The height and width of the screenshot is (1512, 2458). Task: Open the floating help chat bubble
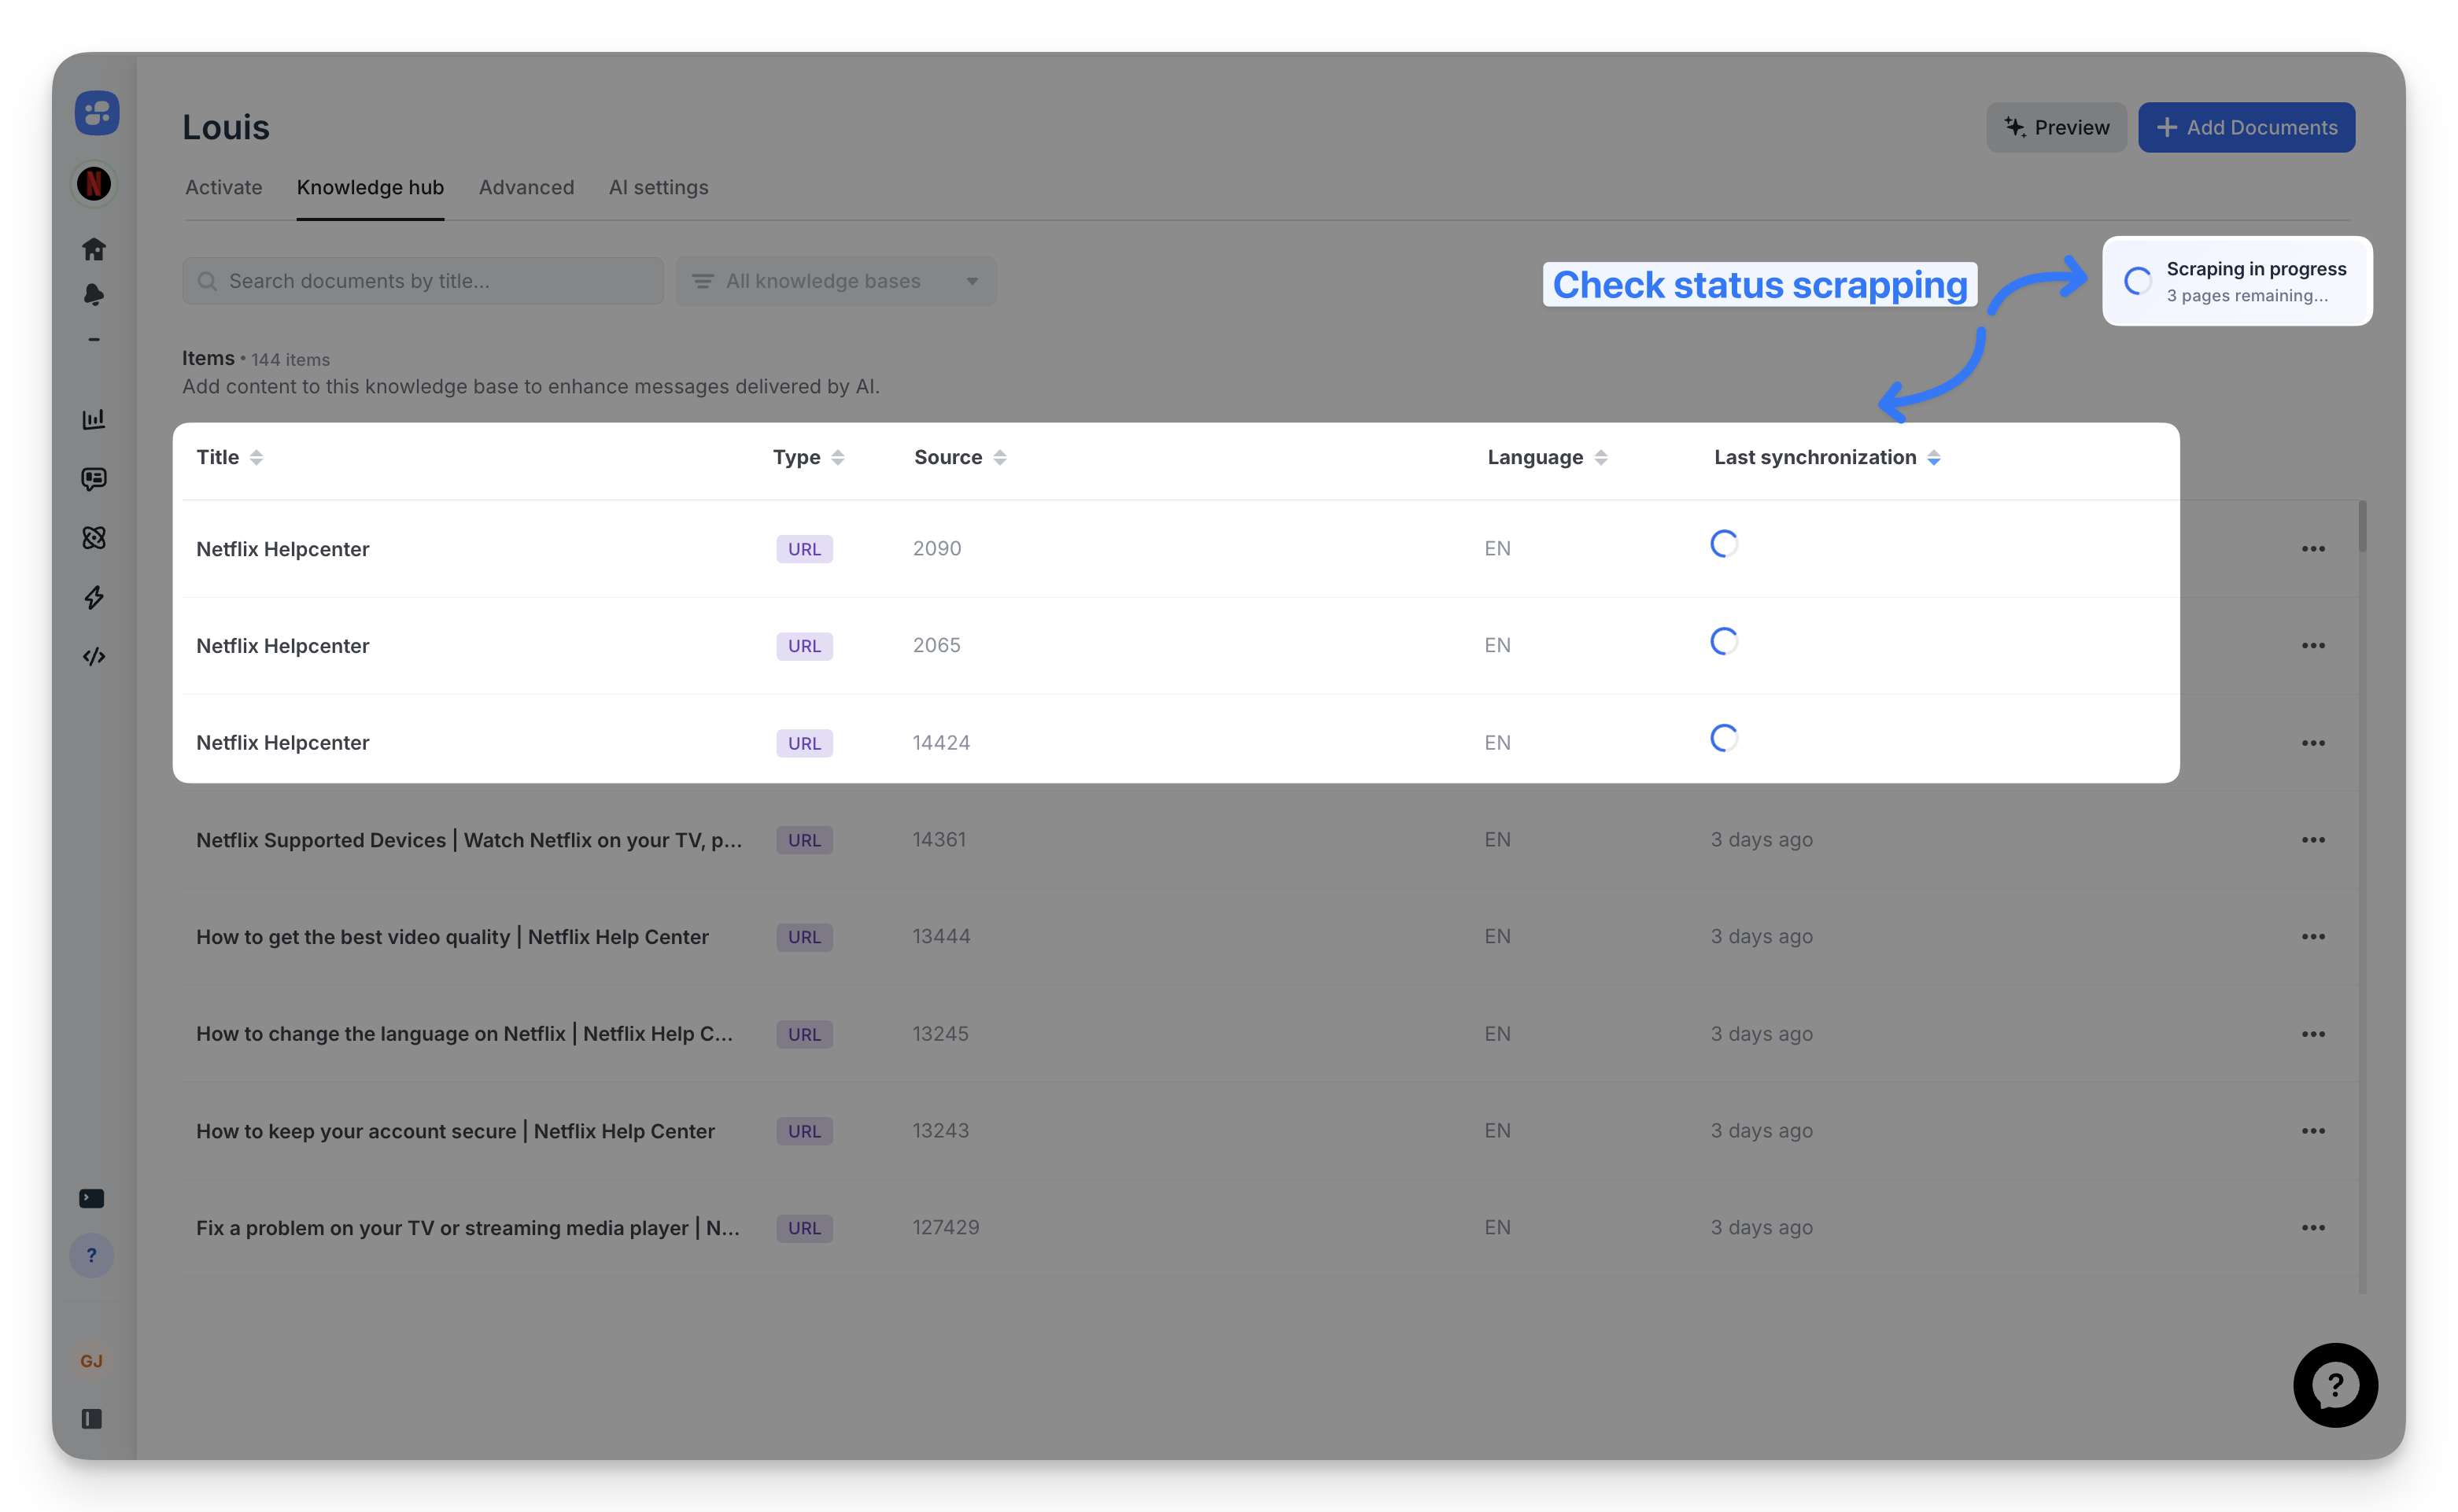[x=2335, y=1385]
